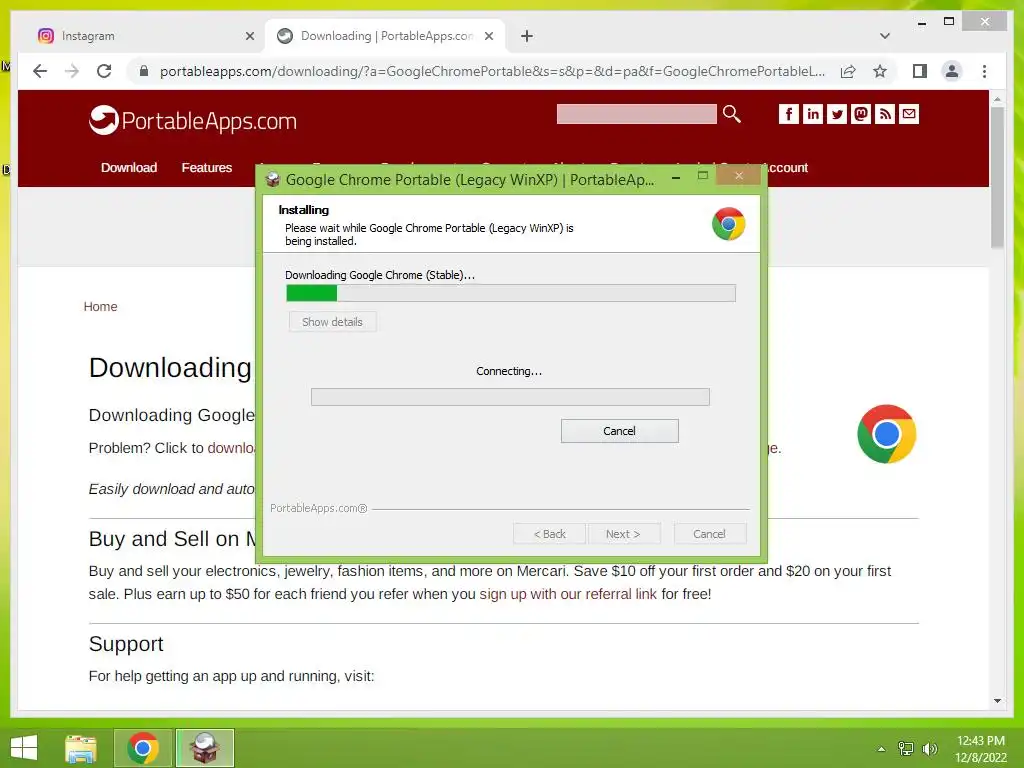Open the LinkedIn social icon
Screen dimensions: 1024x768
tap(812, 114)
